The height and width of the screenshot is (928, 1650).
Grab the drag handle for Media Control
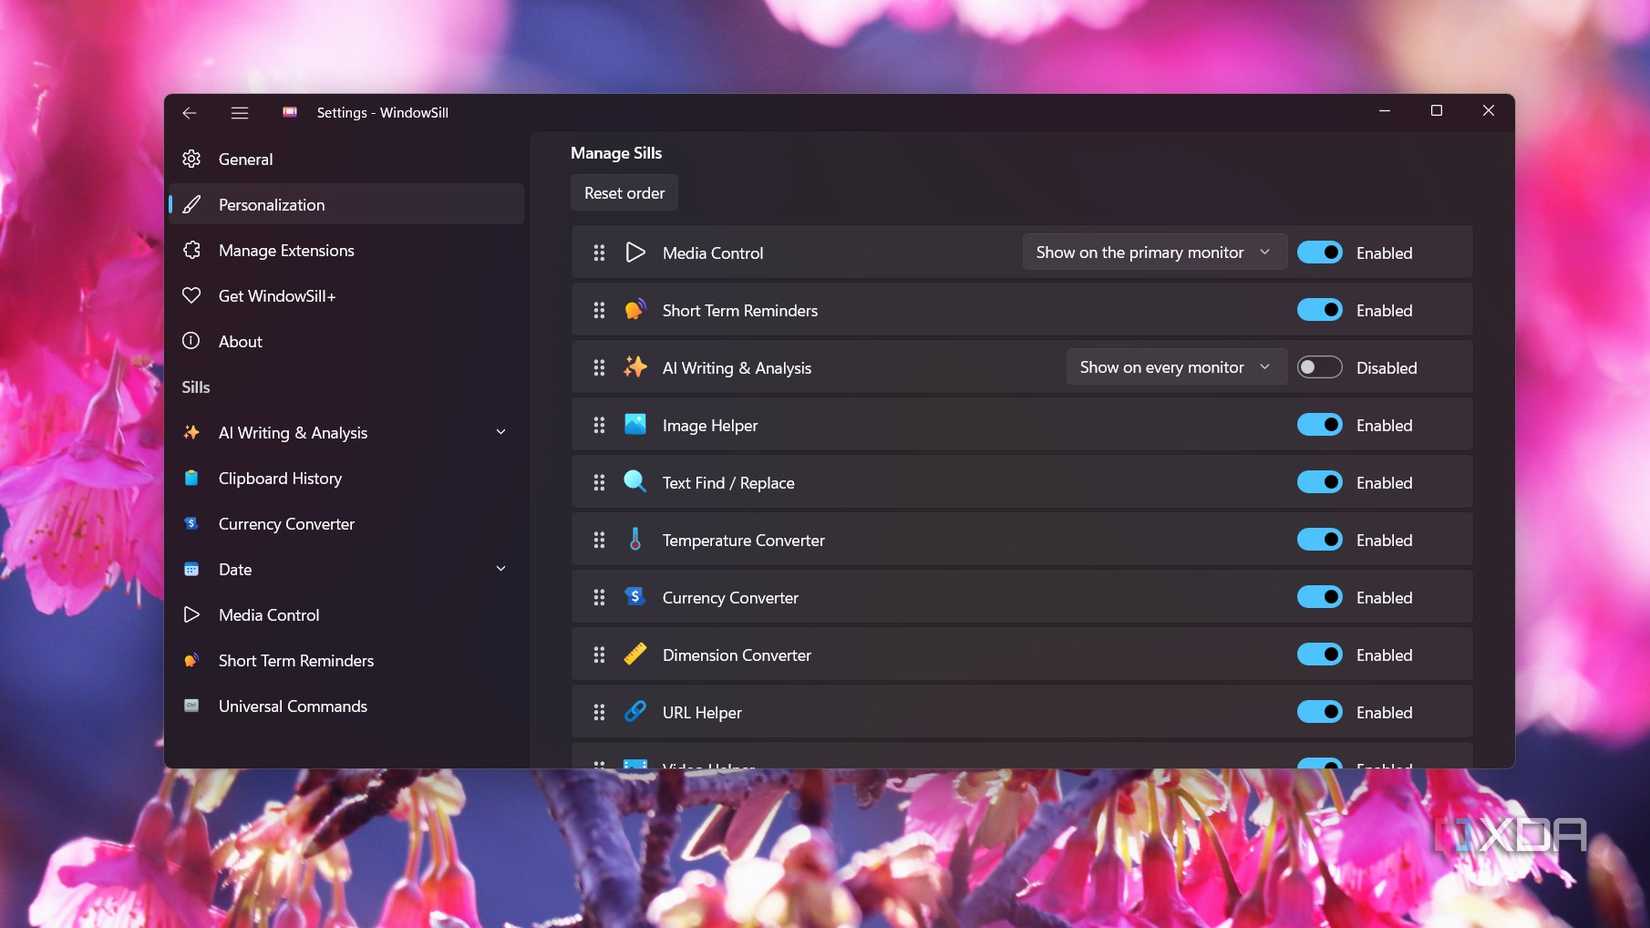[599, 253]
